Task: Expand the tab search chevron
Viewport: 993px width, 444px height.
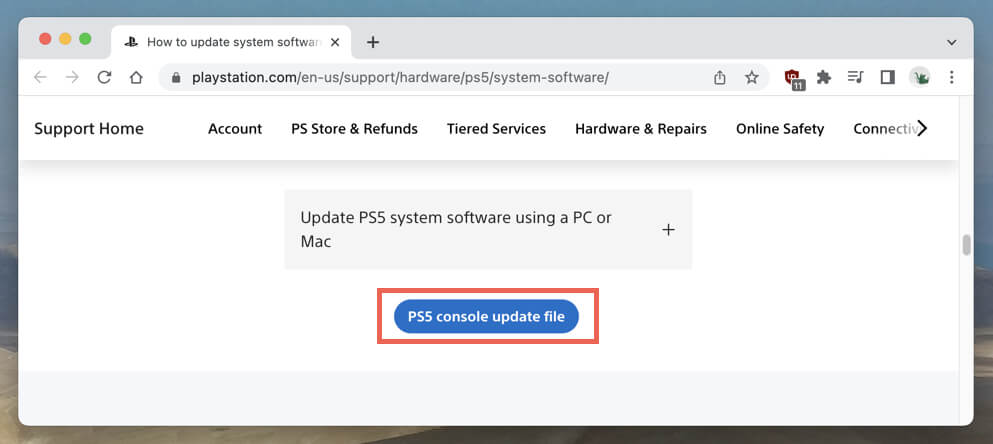Action: pyautogui.click(x=951, y=42)
